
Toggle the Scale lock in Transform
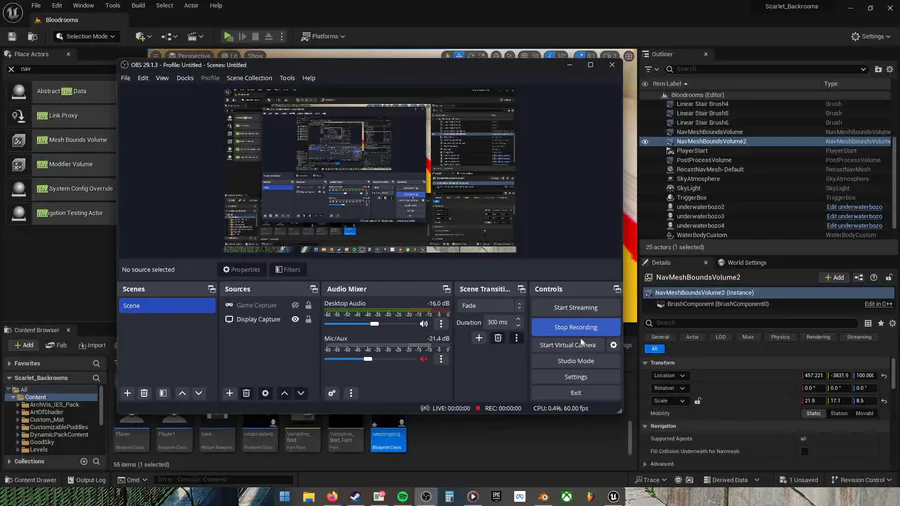click(x=697, y=400)
